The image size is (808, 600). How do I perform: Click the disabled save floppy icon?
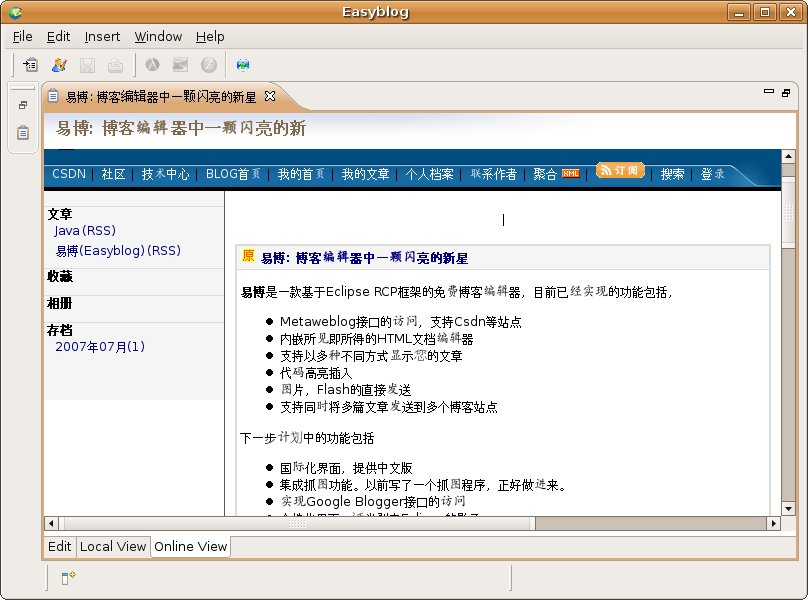tap(87, 65)
